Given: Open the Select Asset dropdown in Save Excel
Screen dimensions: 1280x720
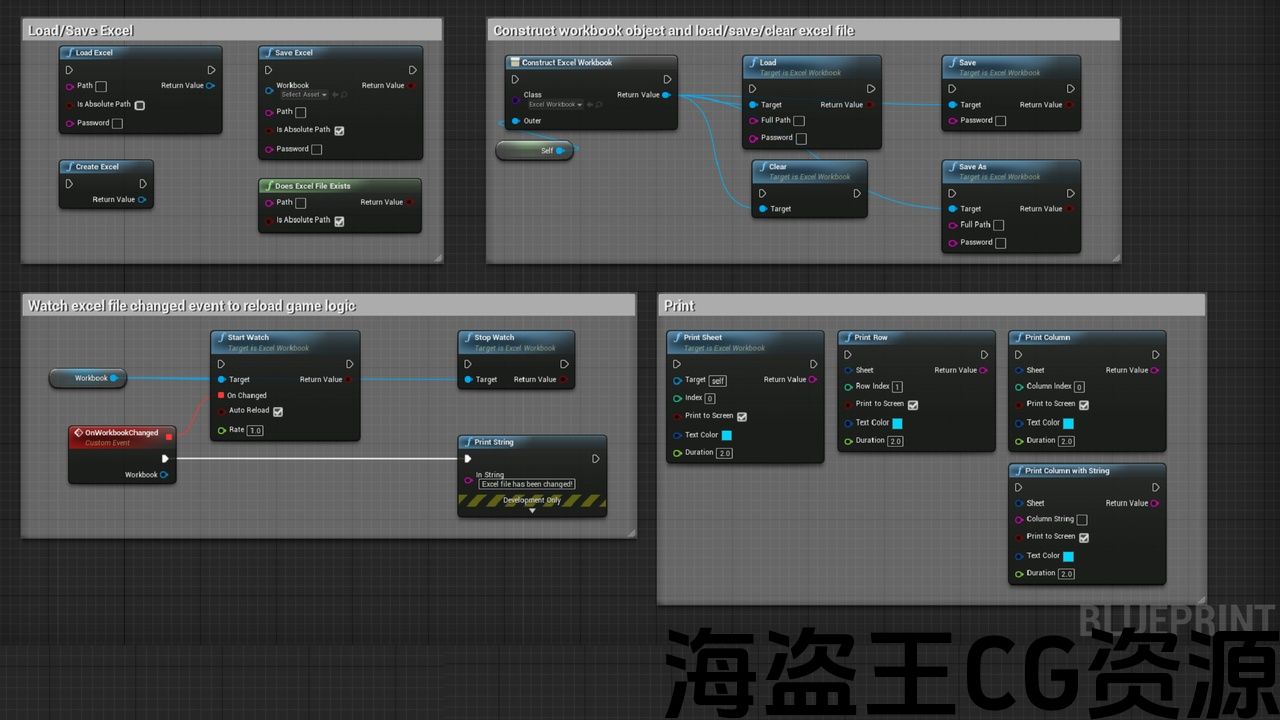Looking at the screenshot, I should [x=304, y=95].
